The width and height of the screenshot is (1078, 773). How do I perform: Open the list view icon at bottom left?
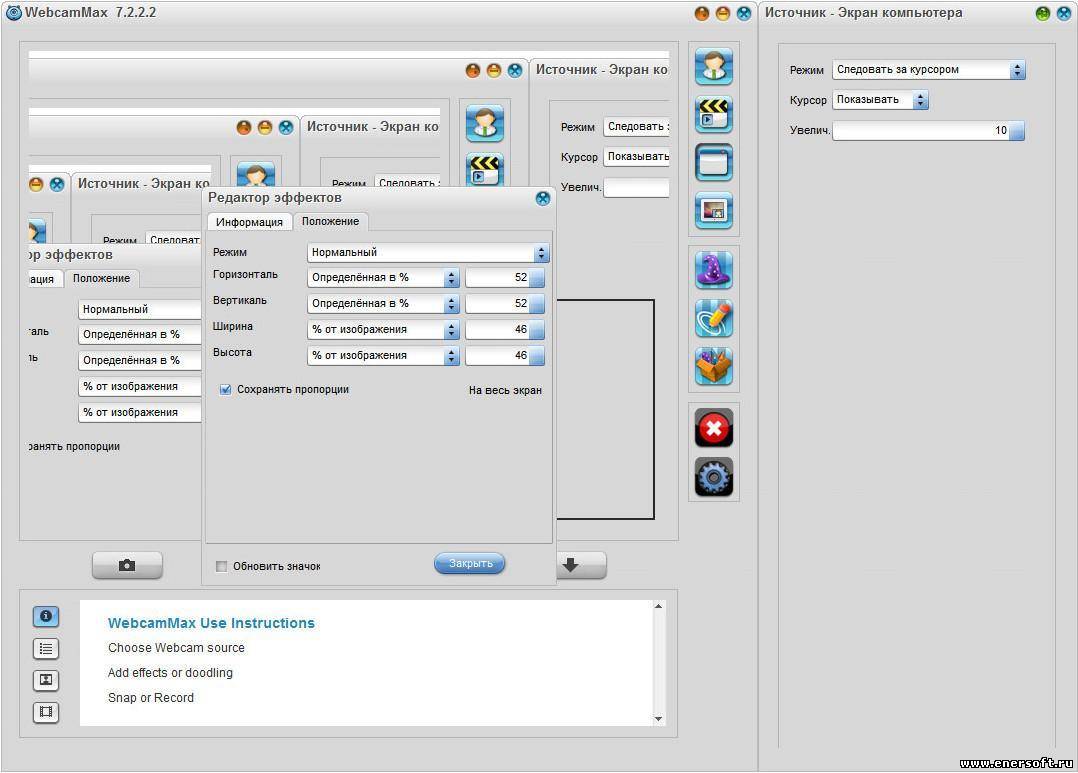pos(46,648)
